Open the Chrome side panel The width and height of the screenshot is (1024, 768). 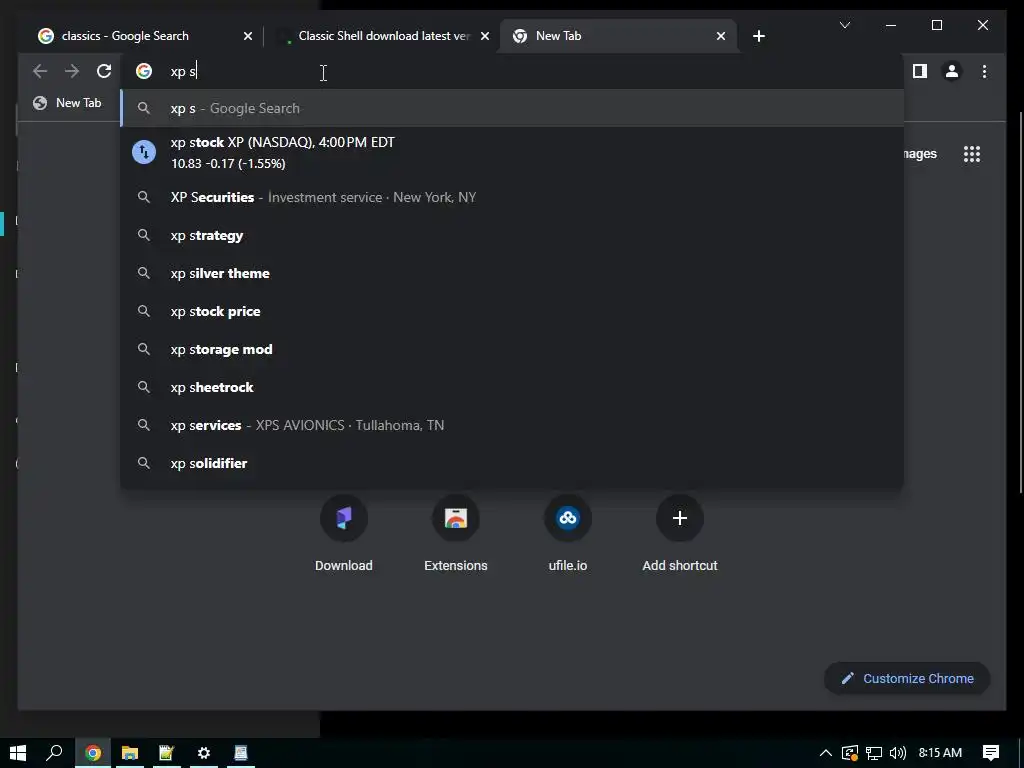pyautogui.click(x=920, y=71)
